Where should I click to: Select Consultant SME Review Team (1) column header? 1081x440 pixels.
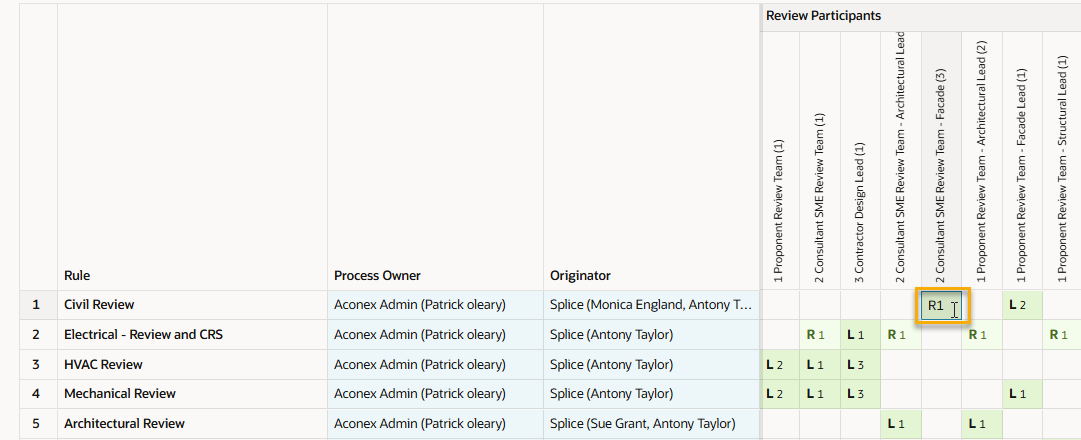pos(819,200)
